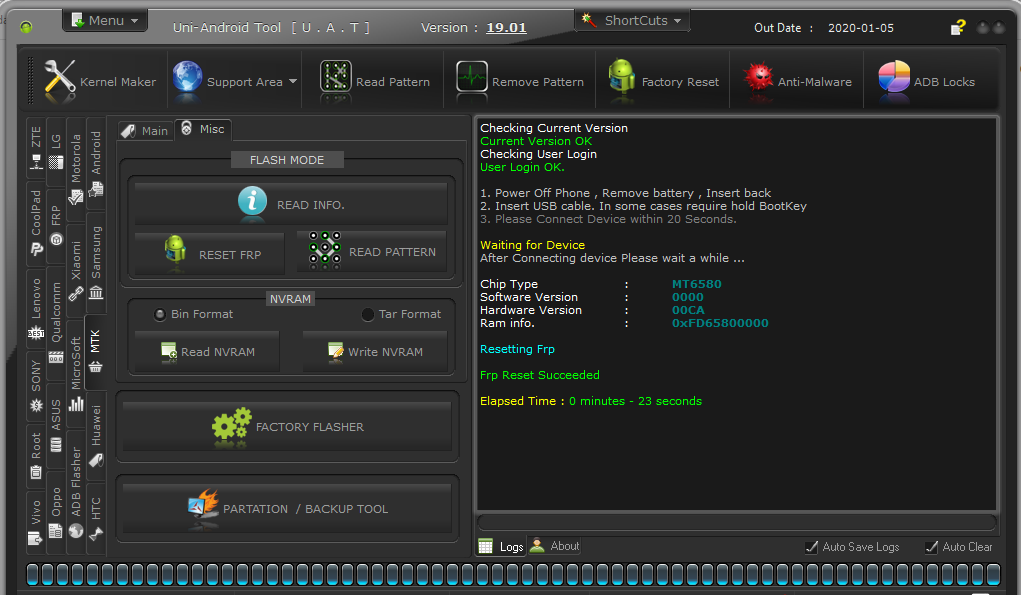The image size is (1021, 595).
Task: Click the MT6580 chip type value
Action: 696,284
